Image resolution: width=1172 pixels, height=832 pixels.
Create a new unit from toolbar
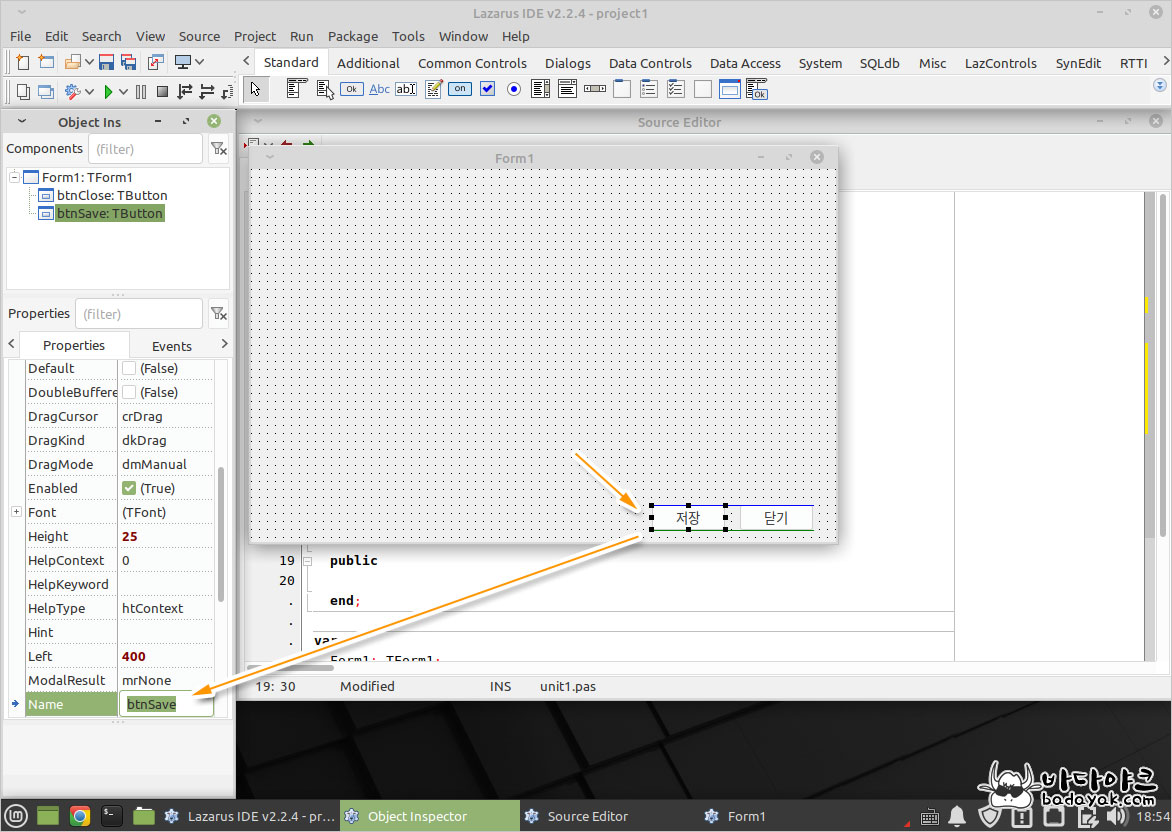[23, 62]
